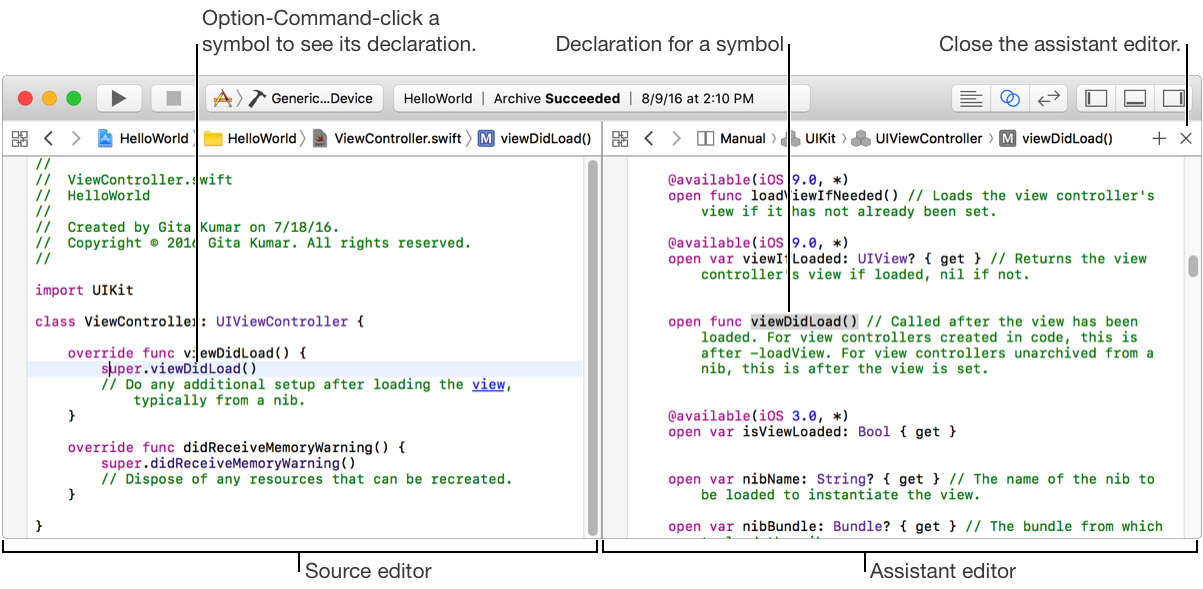Select the HelloWorld project in the jump bar
1203x589 pixels.
[x=143, y=139]
